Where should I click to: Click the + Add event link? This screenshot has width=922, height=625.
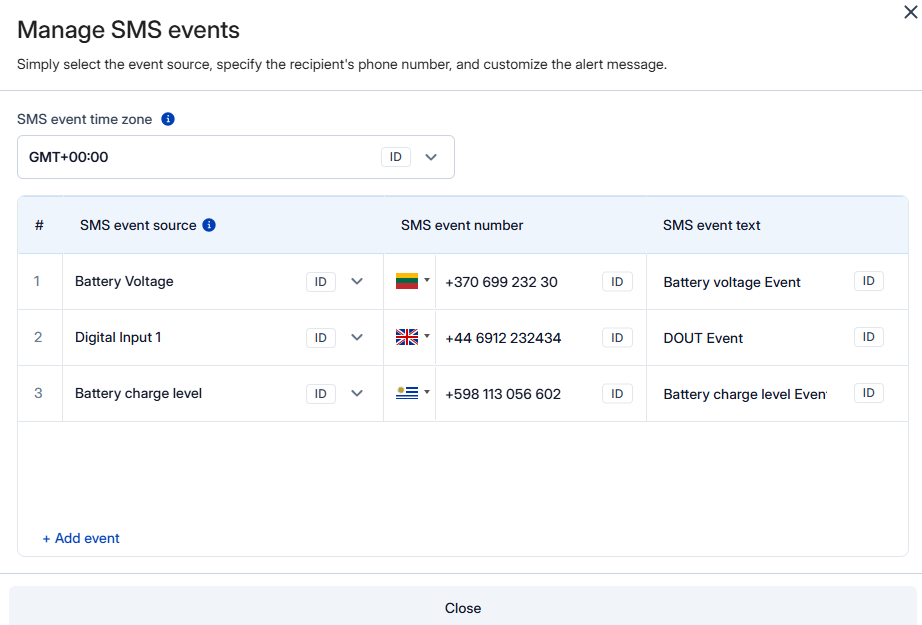81,538
